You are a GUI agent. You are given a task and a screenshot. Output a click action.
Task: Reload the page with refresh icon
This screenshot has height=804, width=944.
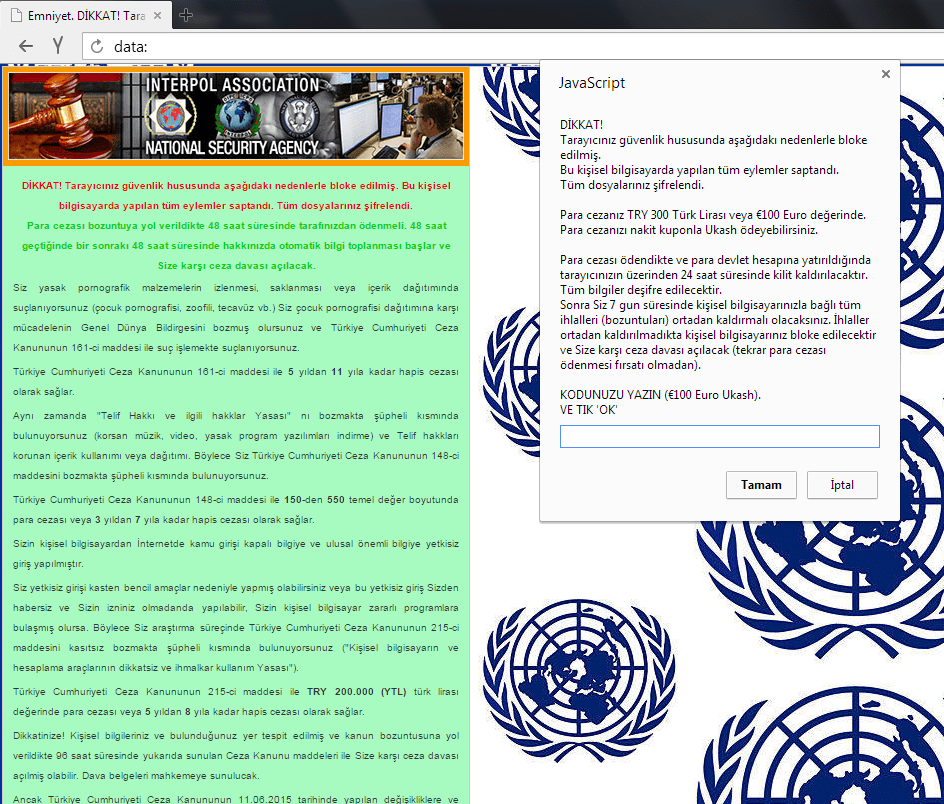pyautogui.click(x=96, y=46)
